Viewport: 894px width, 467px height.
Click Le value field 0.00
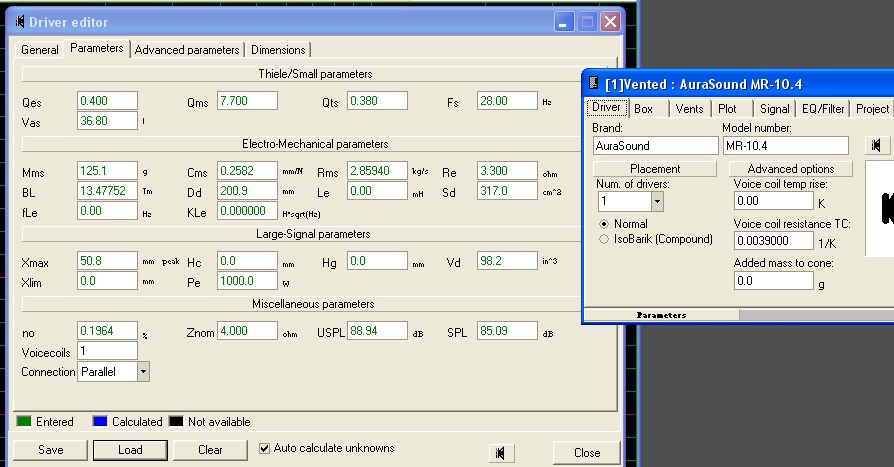(377, 190)
